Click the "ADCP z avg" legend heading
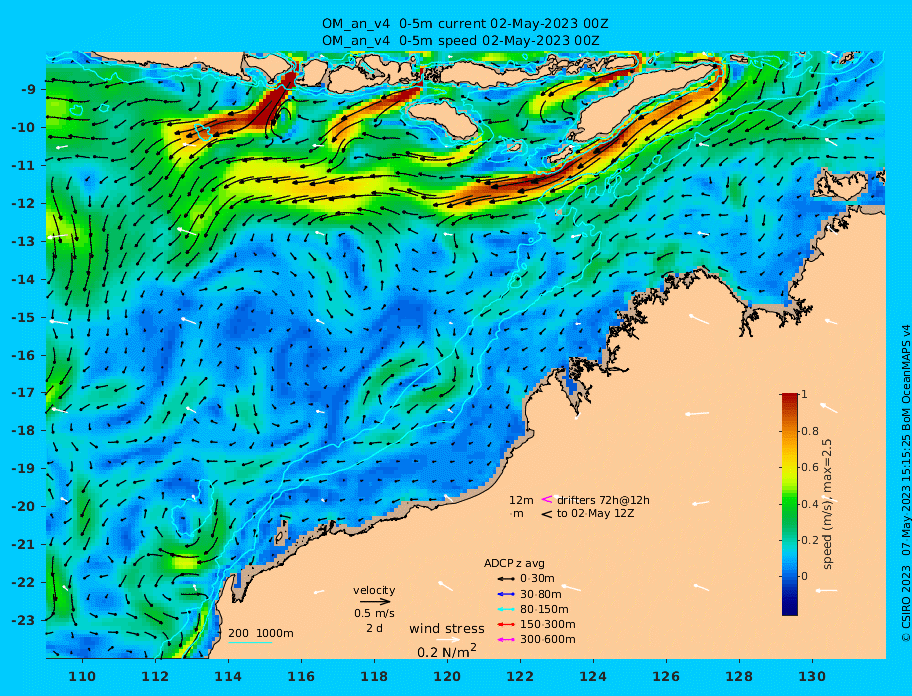The image size is (912, 696). point(514,563)
